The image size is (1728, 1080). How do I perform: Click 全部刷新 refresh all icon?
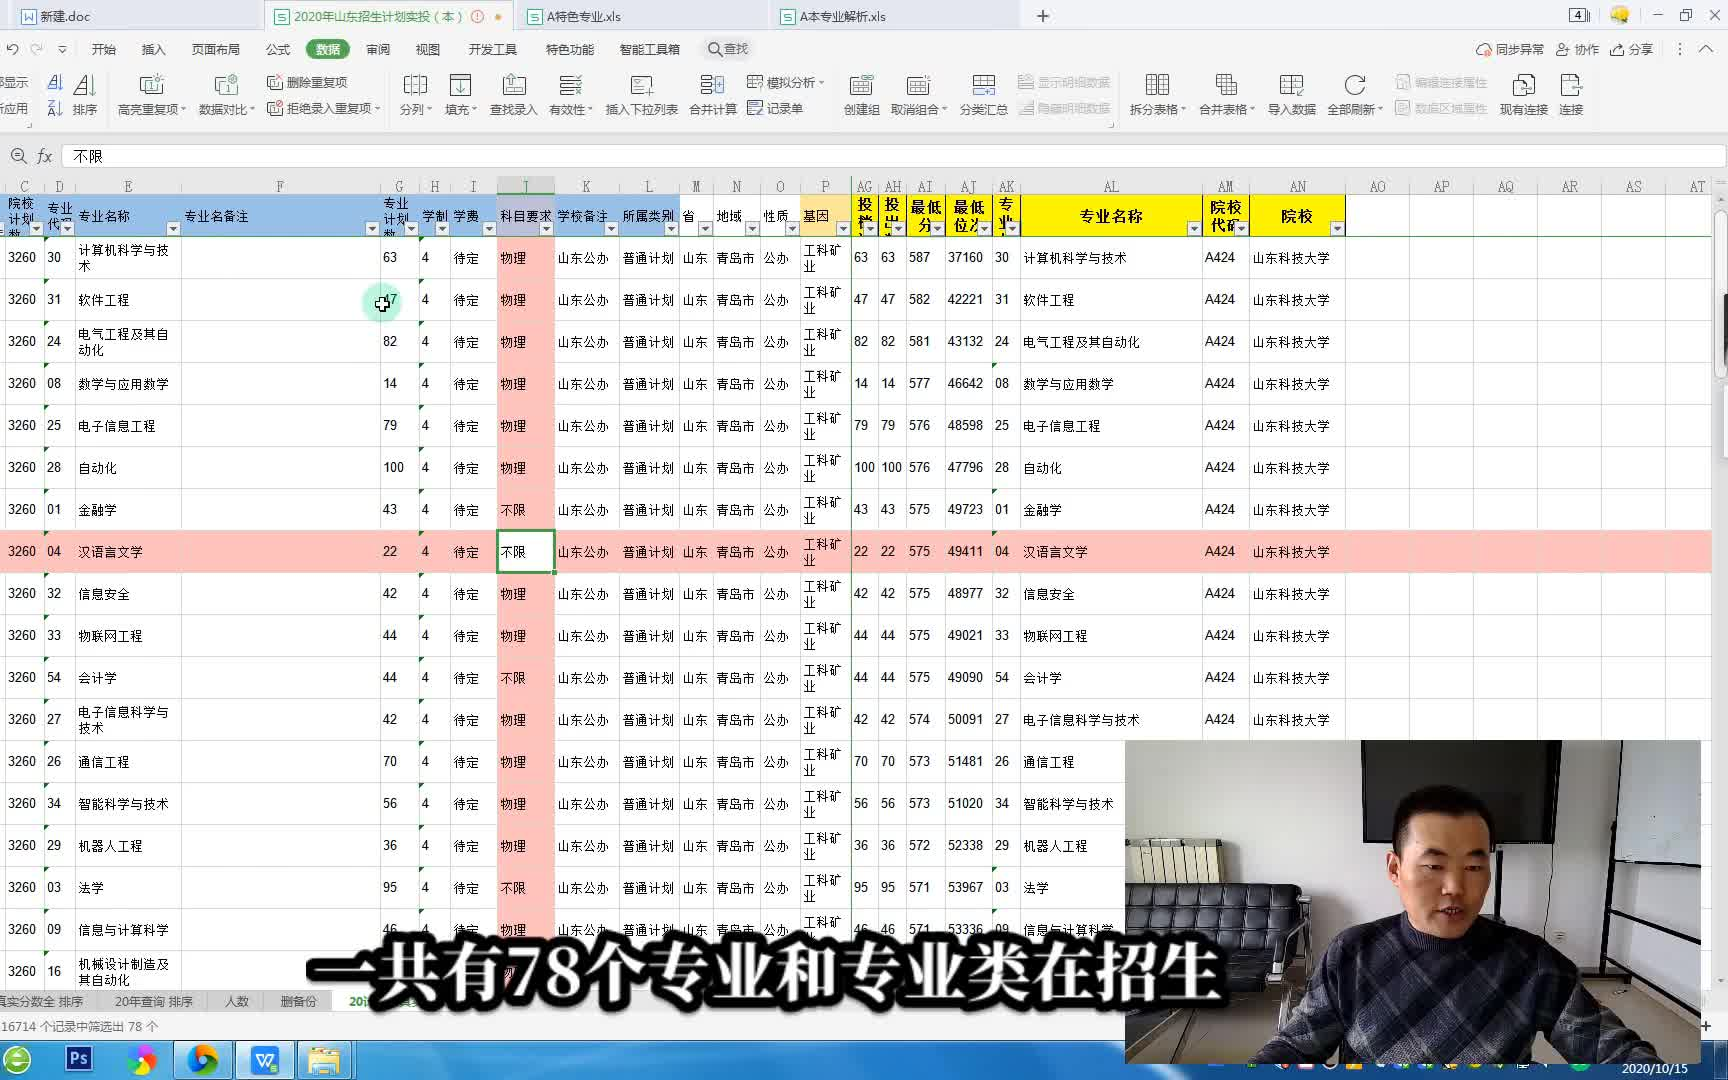(1355, 96)
